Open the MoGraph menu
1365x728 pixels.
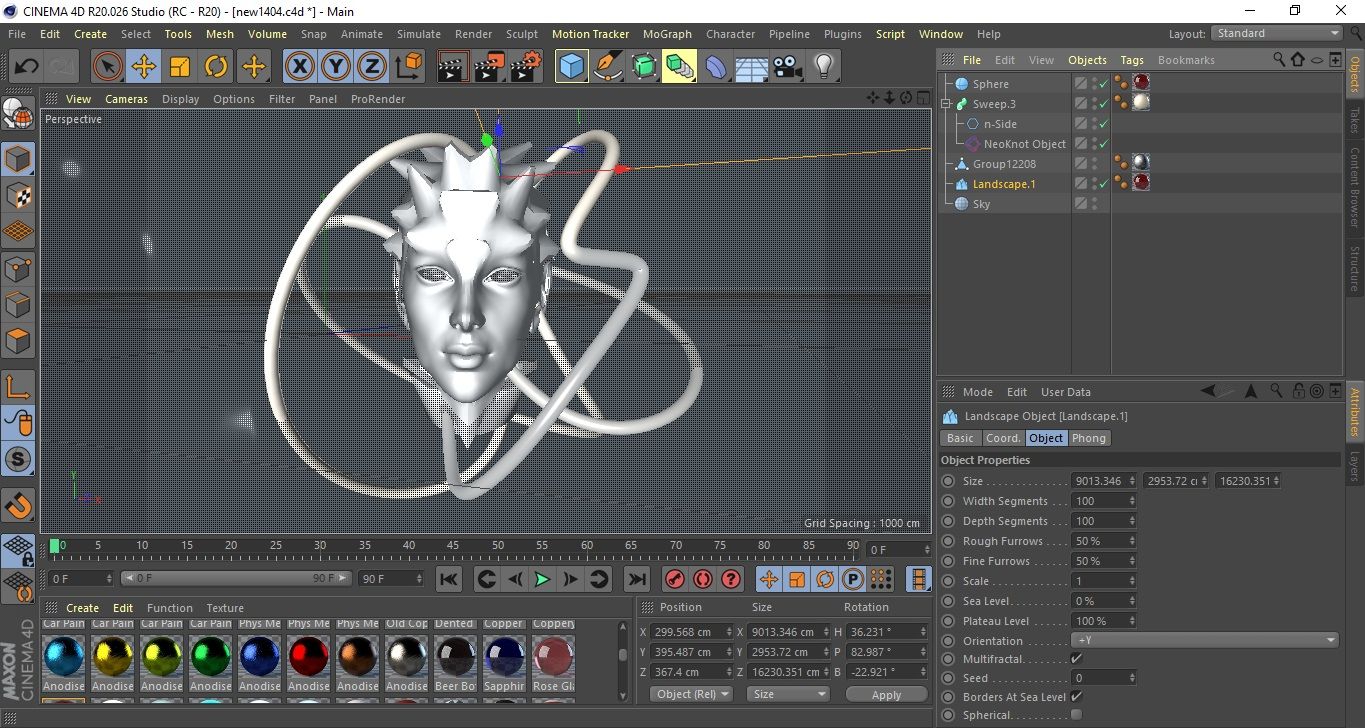667,34
